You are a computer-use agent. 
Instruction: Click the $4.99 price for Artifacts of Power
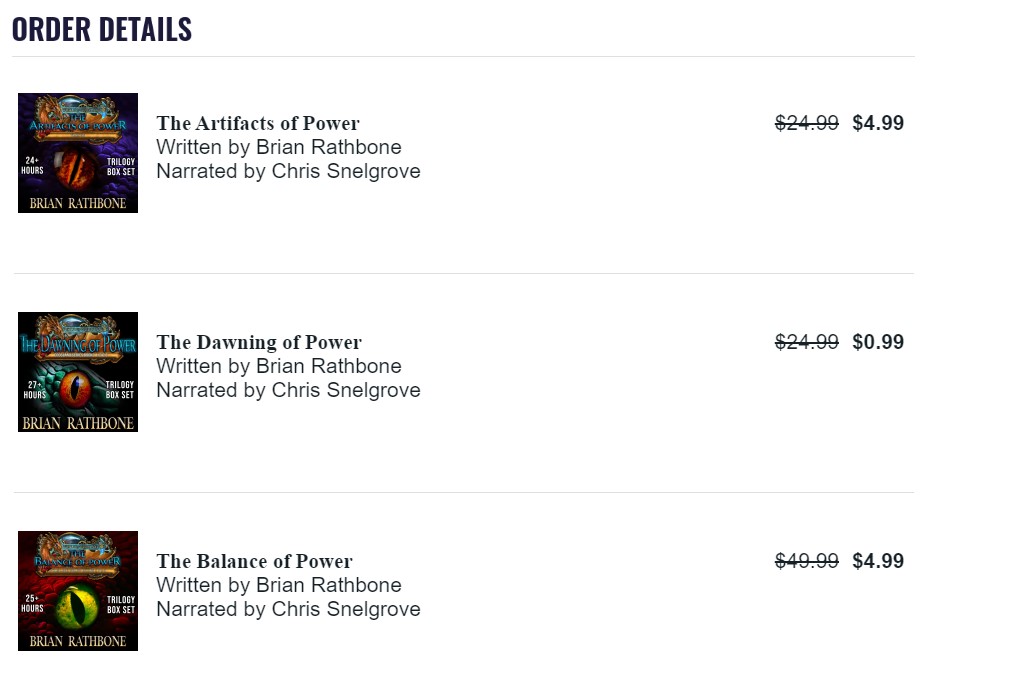[878, 123]
